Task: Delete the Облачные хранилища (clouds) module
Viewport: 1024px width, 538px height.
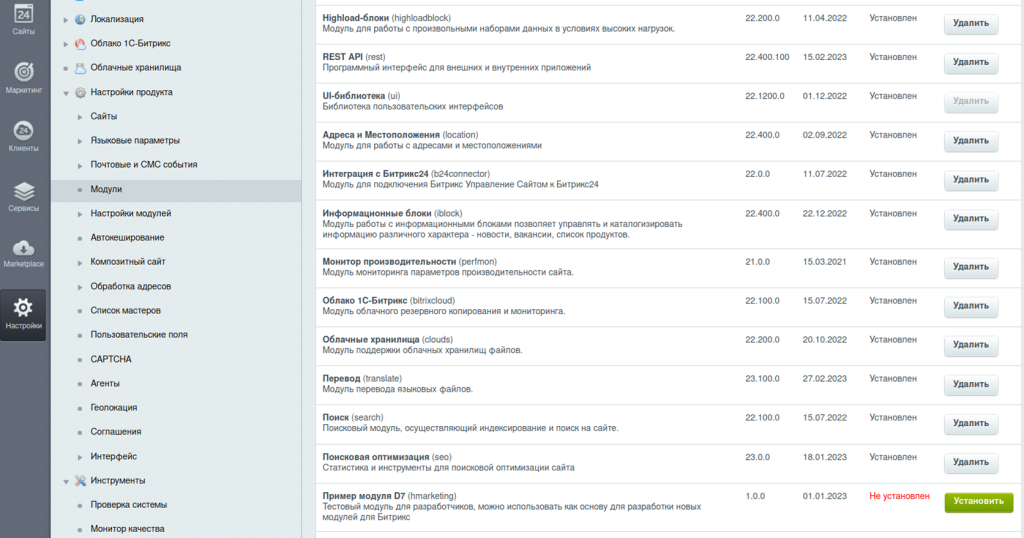Action: (x=970, y=345)
